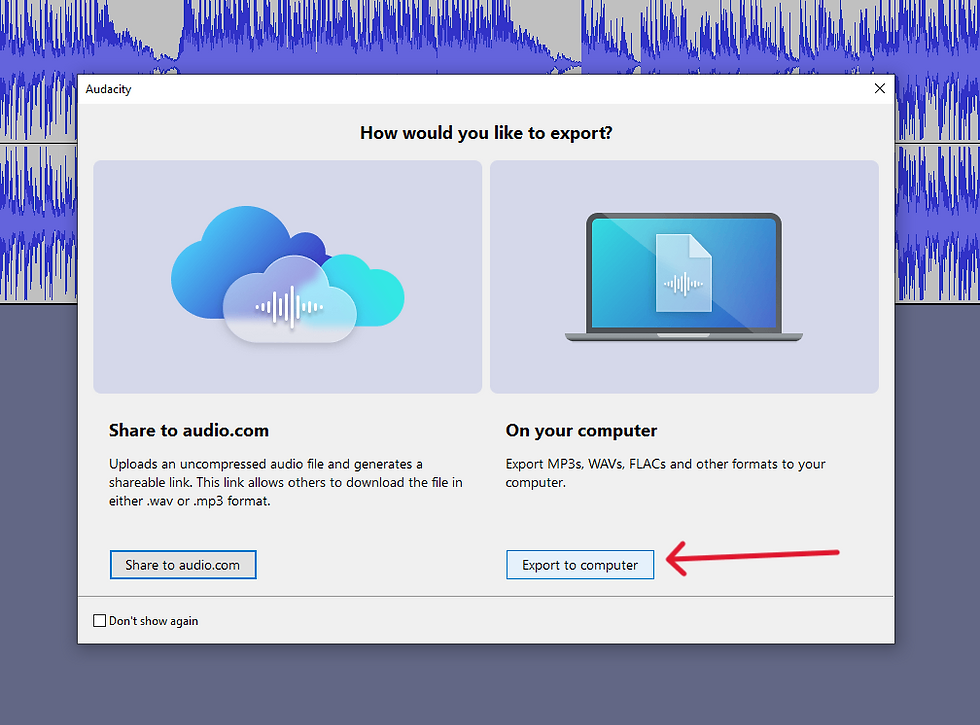The height and width of the screenshot is (725, 980).
Task: Click the 'Share to audio.com' heading text
Action: (x=189, y=431)
